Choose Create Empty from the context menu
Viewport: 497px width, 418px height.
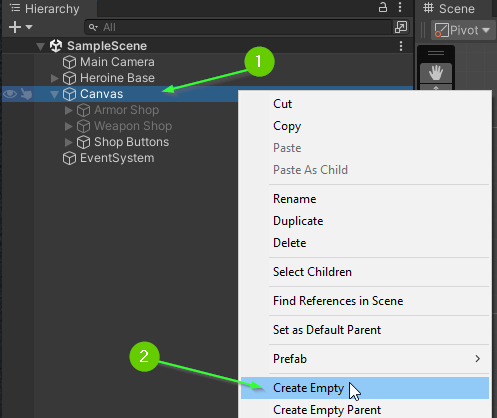[365, 388]
